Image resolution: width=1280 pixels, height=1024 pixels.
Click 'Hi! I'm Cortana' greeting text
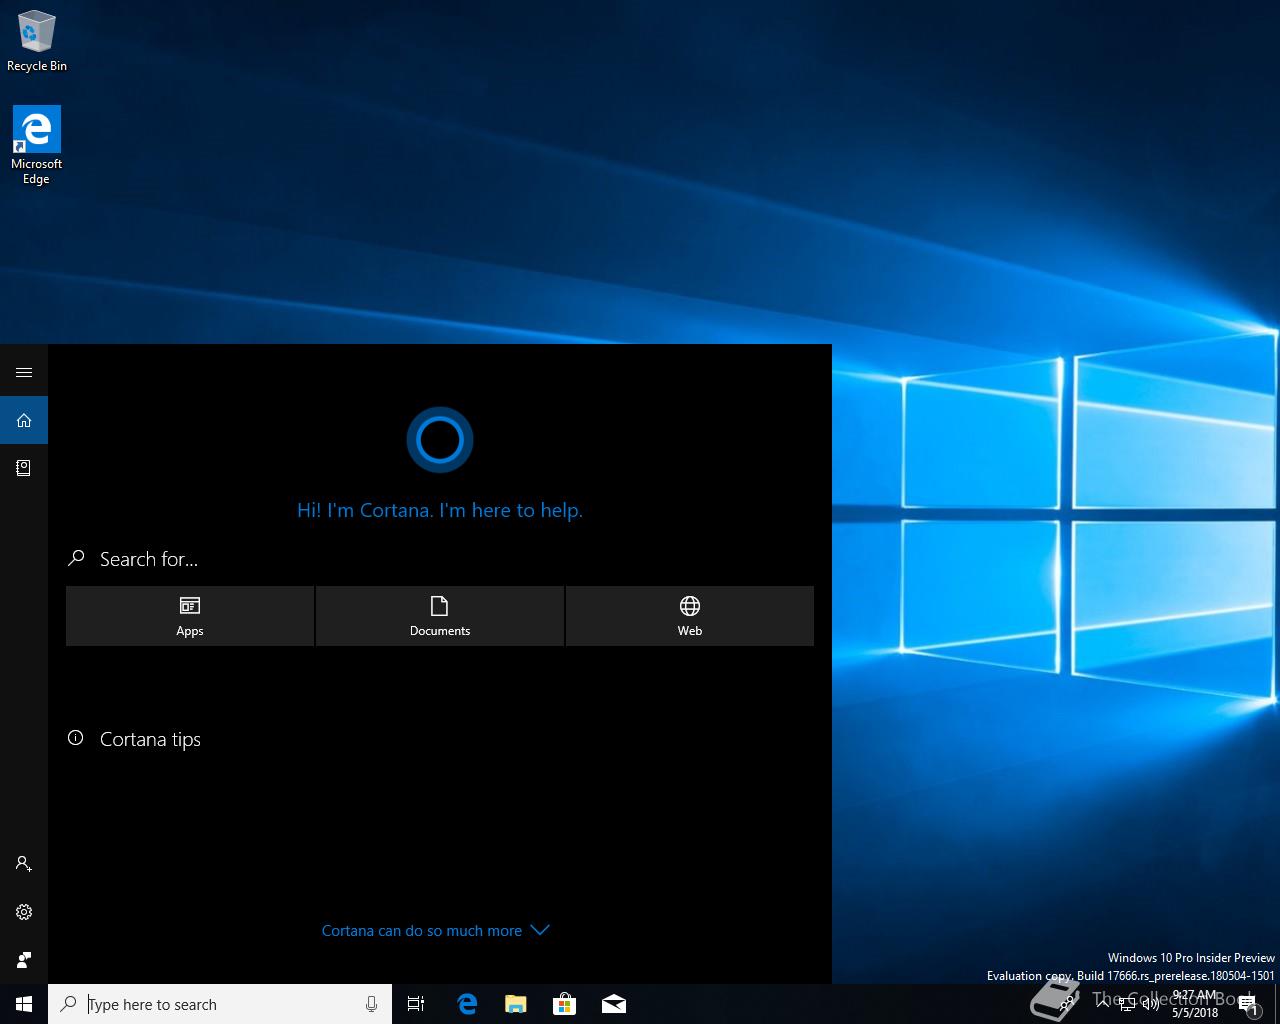coord(440,510)
